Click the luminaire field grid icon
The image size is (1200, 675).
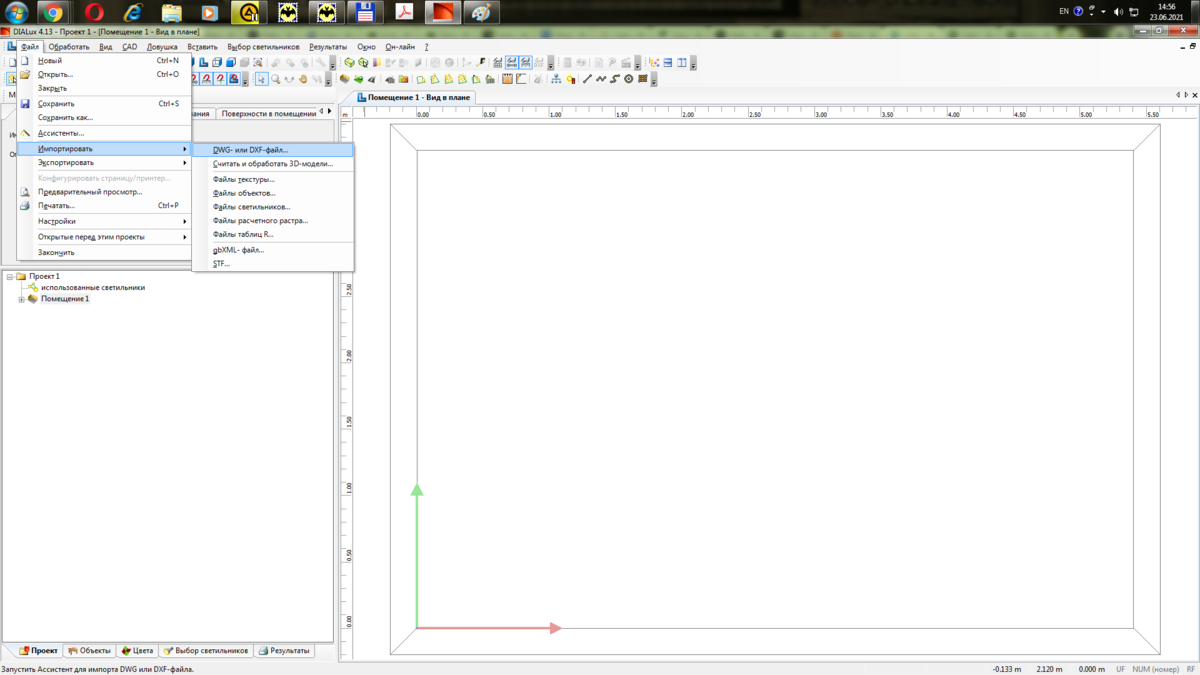[x=642, y=79]
